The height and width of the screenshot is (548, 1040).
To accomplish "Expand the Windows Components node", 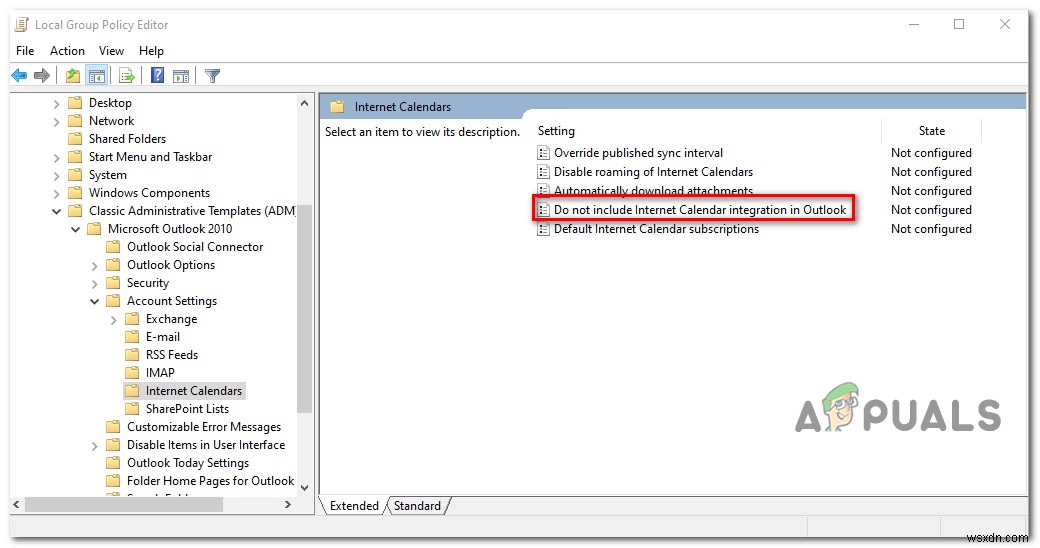I will tap(56, 193).
